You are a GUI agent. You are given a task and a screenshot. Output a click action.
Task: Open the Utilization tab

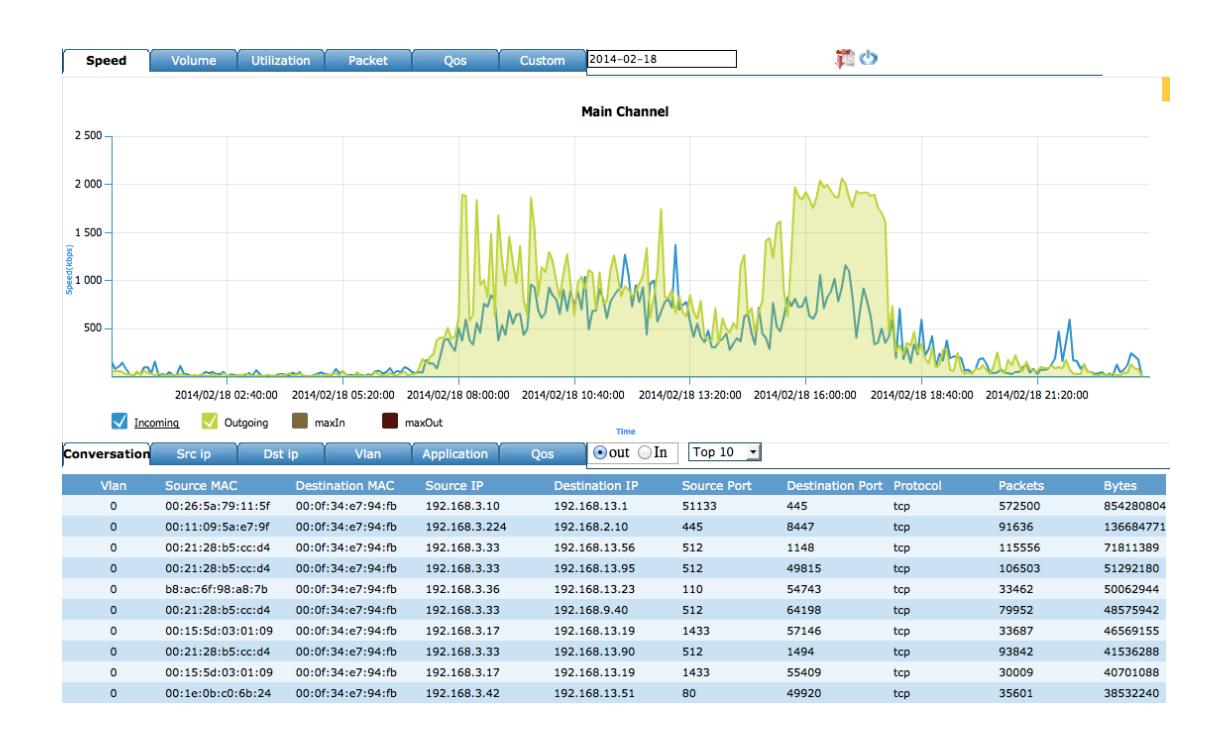tap(280, 60)
